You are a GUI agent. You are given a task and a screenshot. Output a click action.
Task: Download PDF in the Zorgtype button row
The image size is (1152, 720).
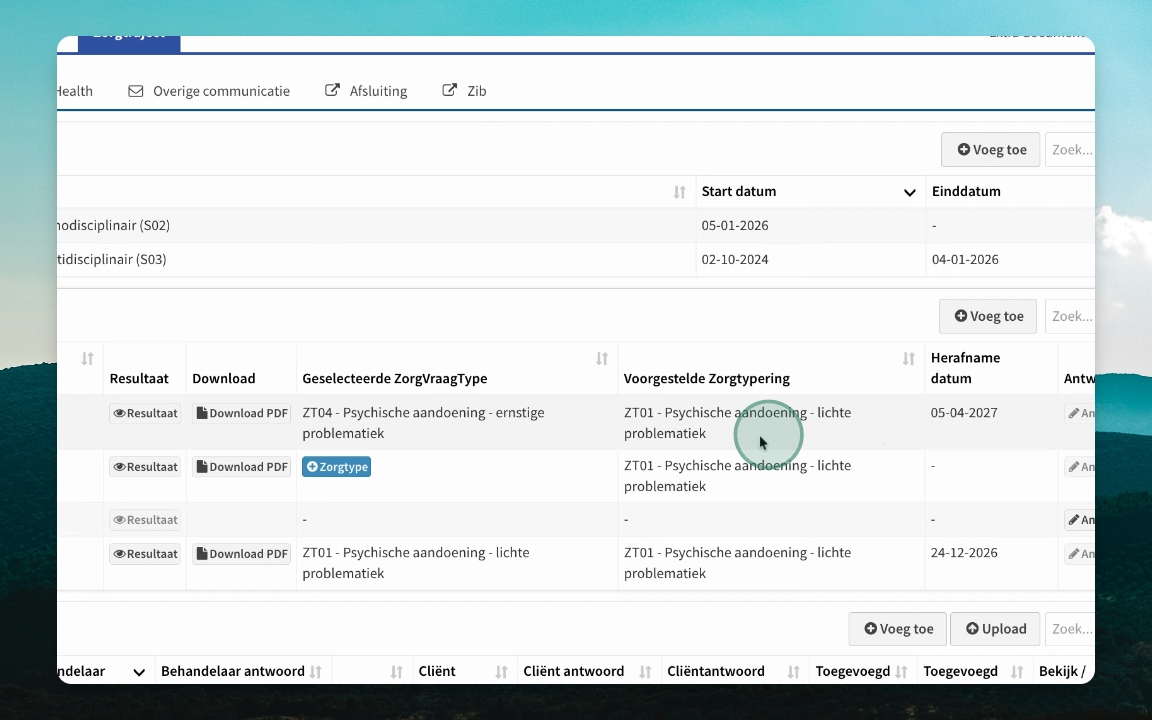point(242,467)
